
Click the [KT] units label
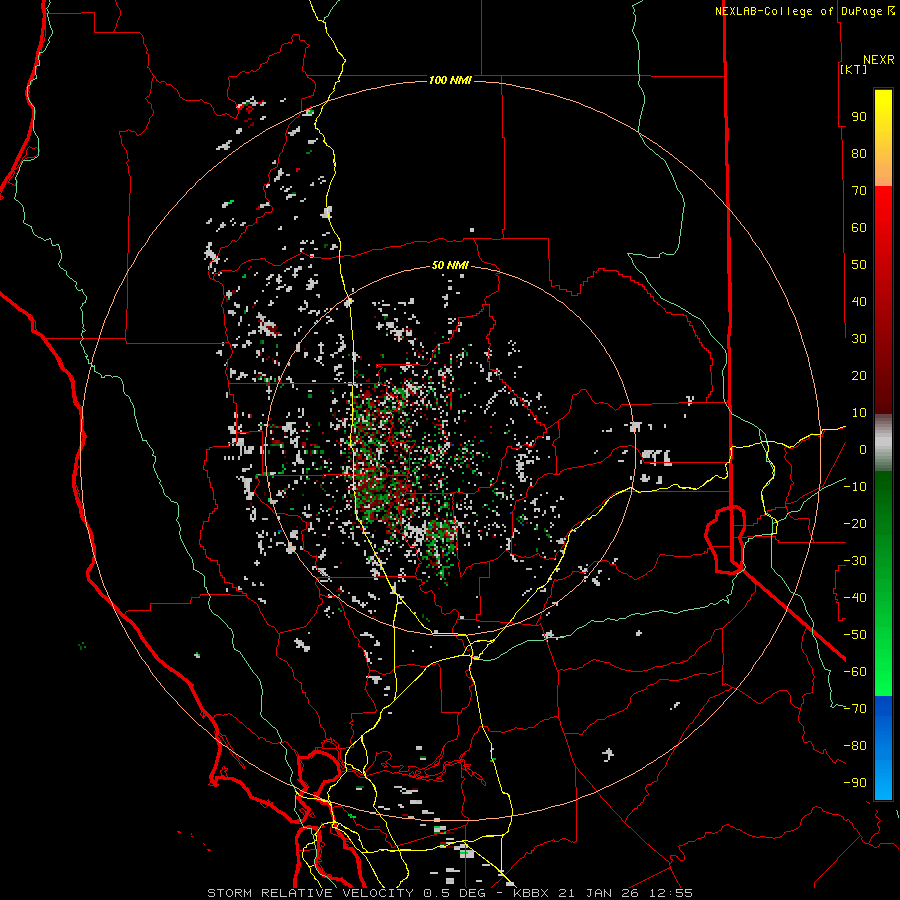point(854,69)
